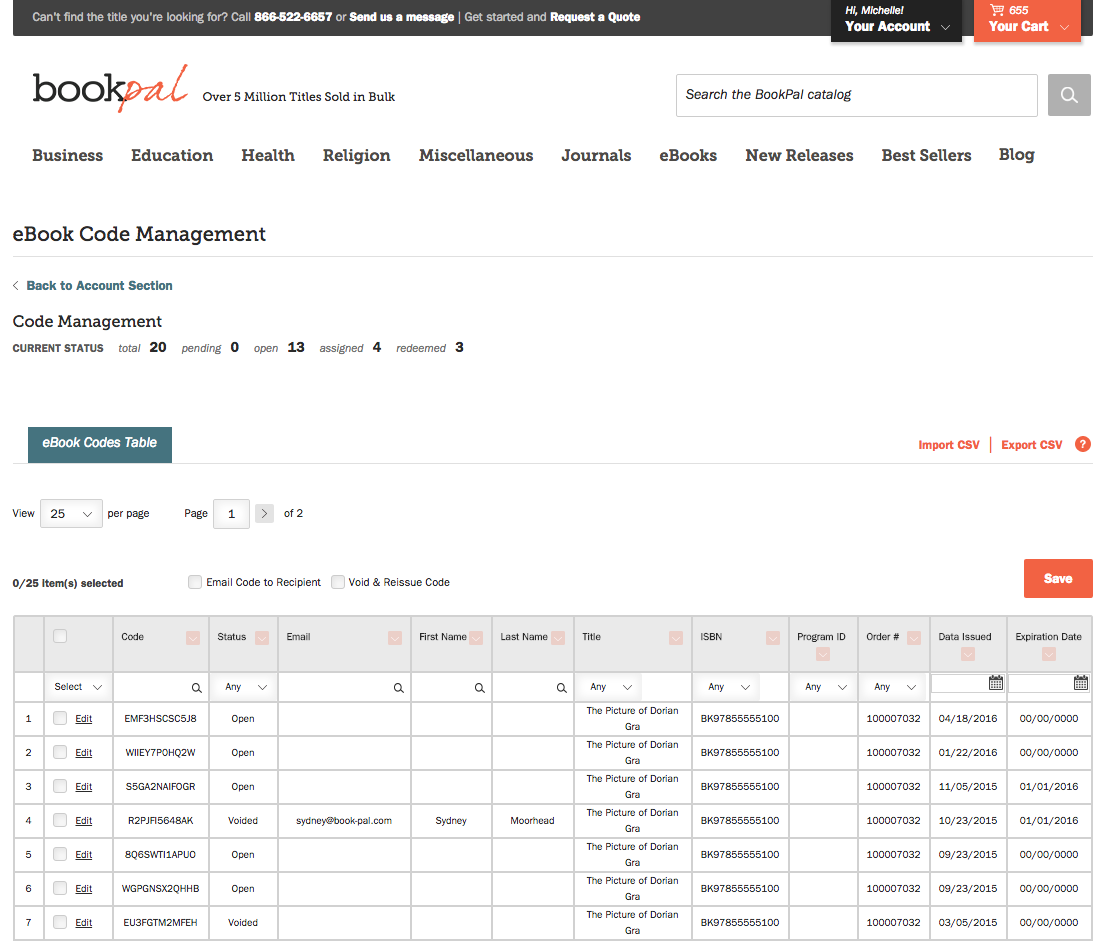
Task: Click the Program ID column sort arrow
Action: pos(823,654)
